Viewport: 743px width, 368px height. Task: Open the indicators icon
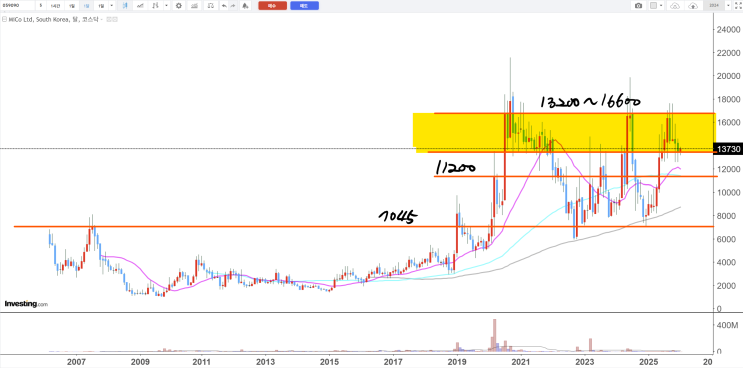pyautogui.click(x=194, y=6)
